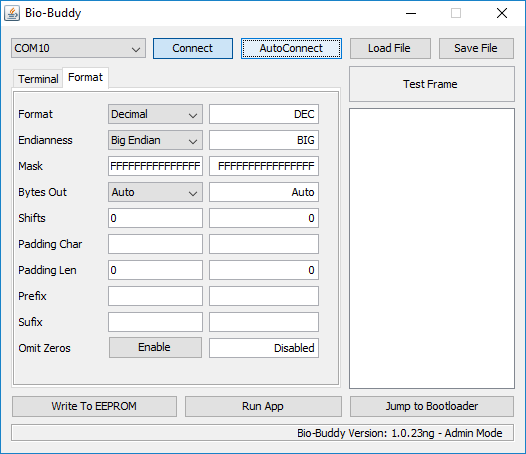Screen dimensions: 526x454
Task: Click the Shifts input field
Action: pos(155,218)
